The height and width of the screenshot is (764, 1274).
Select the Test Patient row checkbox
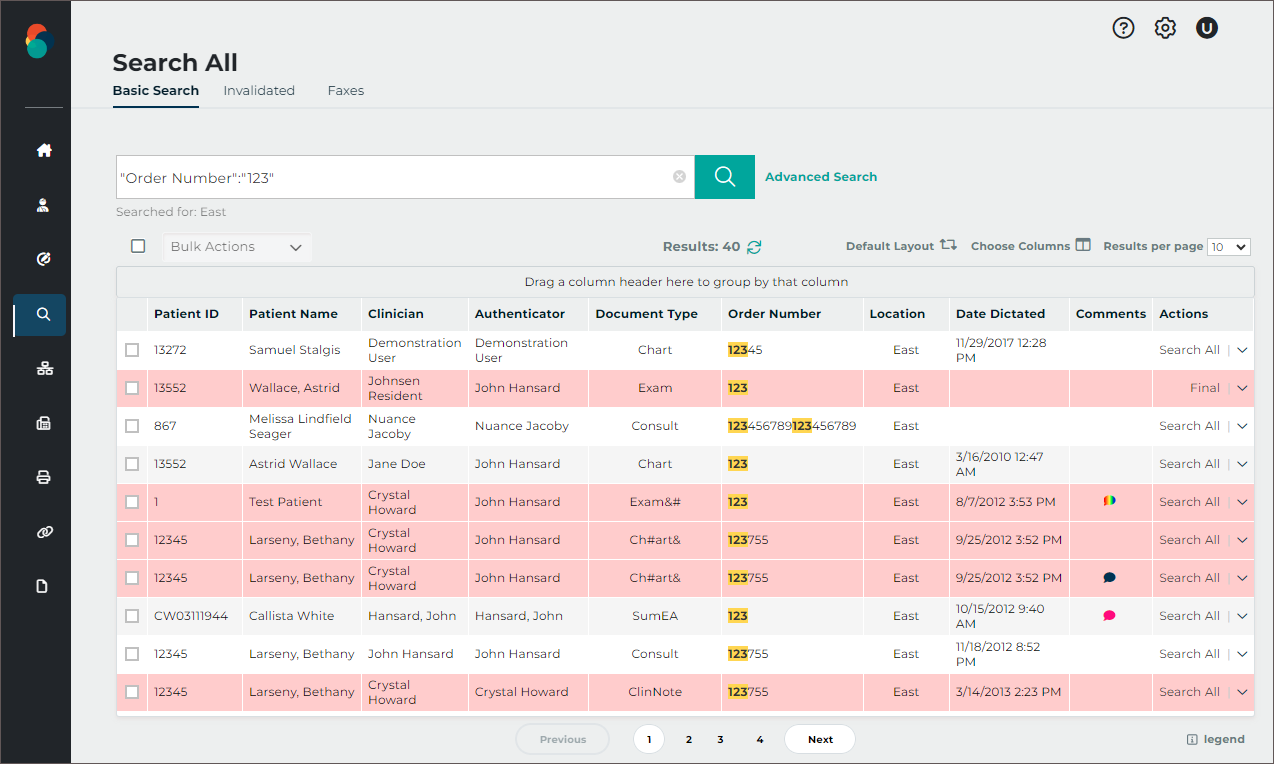[x=132, y=502]
